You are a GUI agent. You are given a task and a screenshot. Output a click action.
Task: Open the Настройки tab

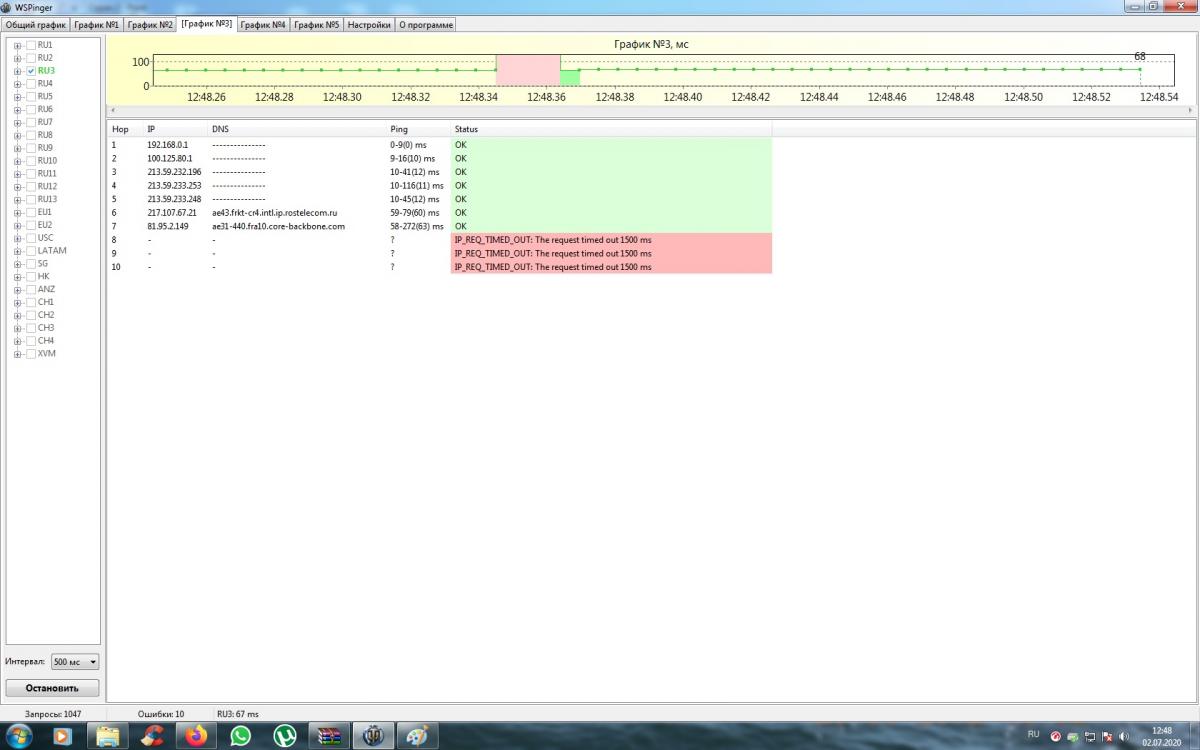(369, 25)
